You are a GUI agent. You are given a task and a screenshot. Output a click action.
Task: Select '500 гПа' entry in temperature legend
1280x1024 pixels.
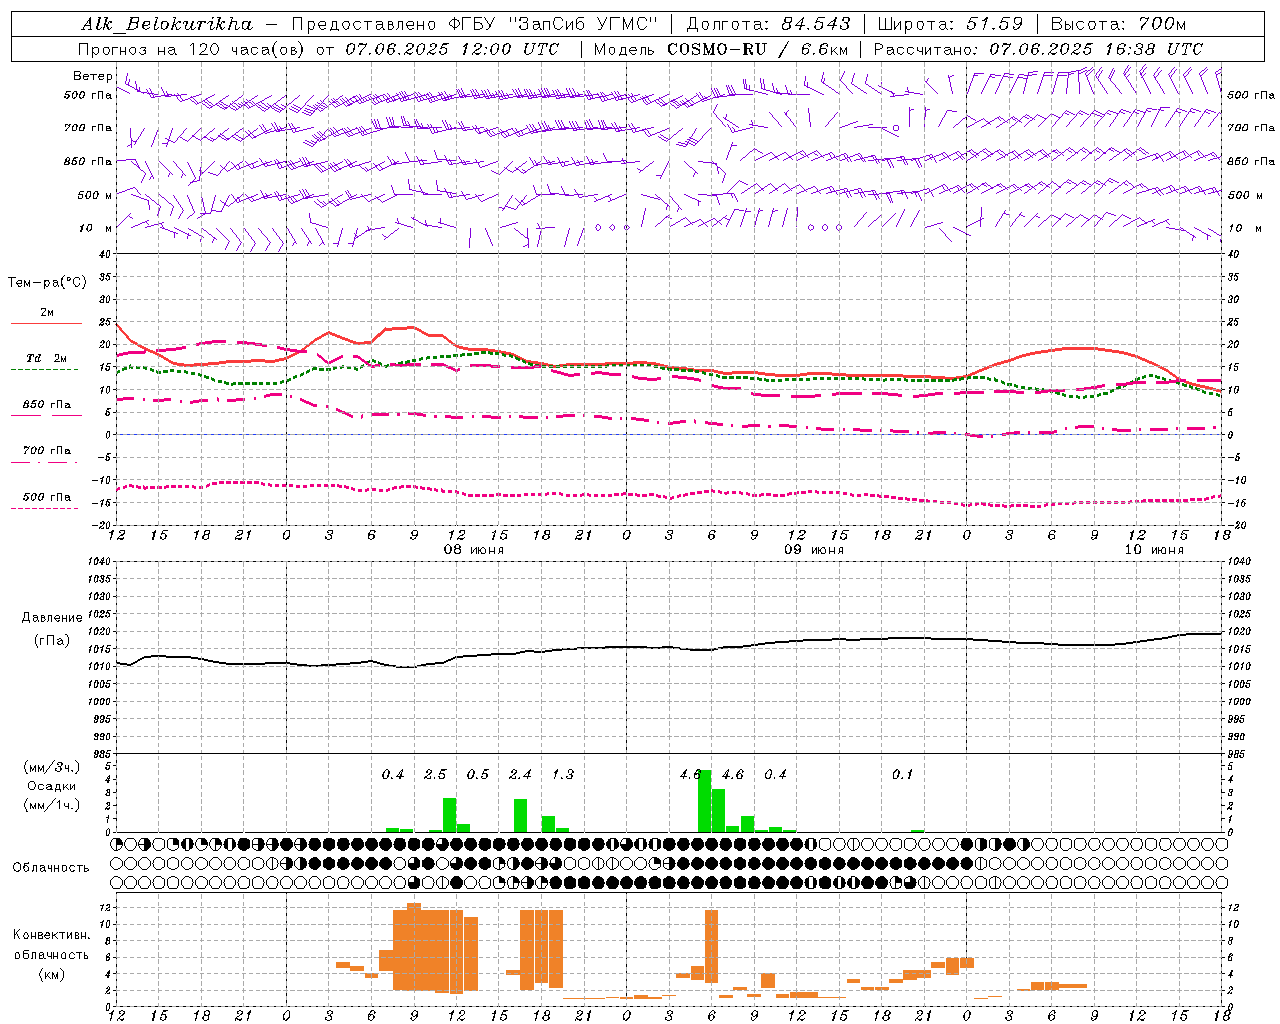coord(46,497)
